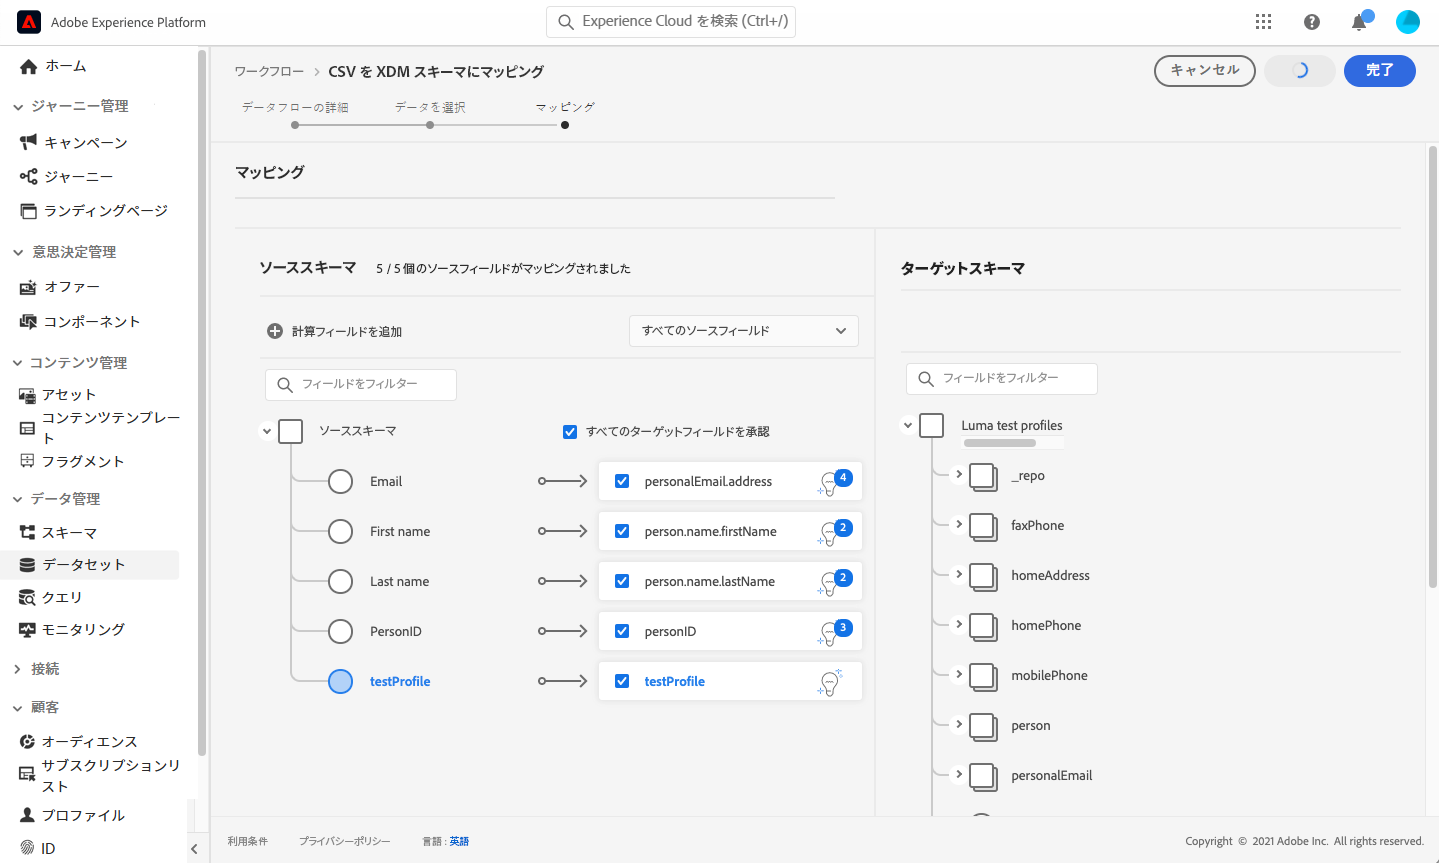The width and height of the screenshot is (1439, 863).
Task: Click the コンポーネント icon
Action: tap(28, 322)
